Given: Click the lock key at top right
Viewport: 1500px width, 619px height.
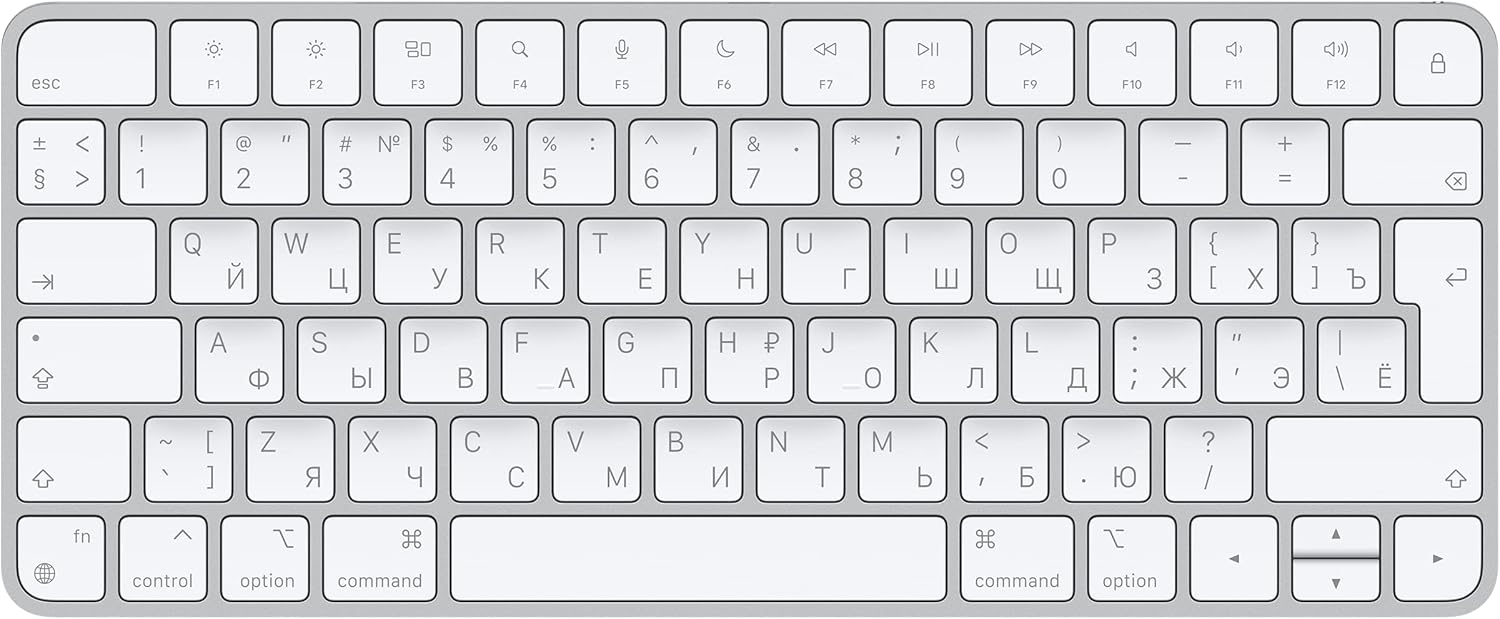Looking at the screenshot, I should click(1438, 63).
